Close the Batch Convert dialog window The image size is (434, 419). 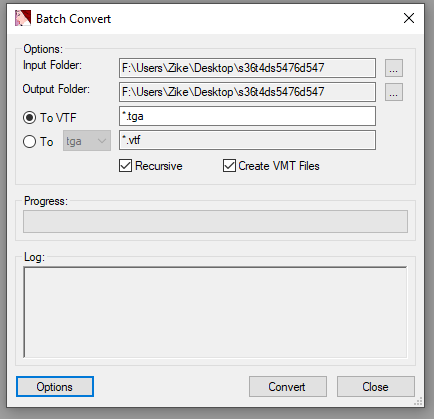coord(409,18)
